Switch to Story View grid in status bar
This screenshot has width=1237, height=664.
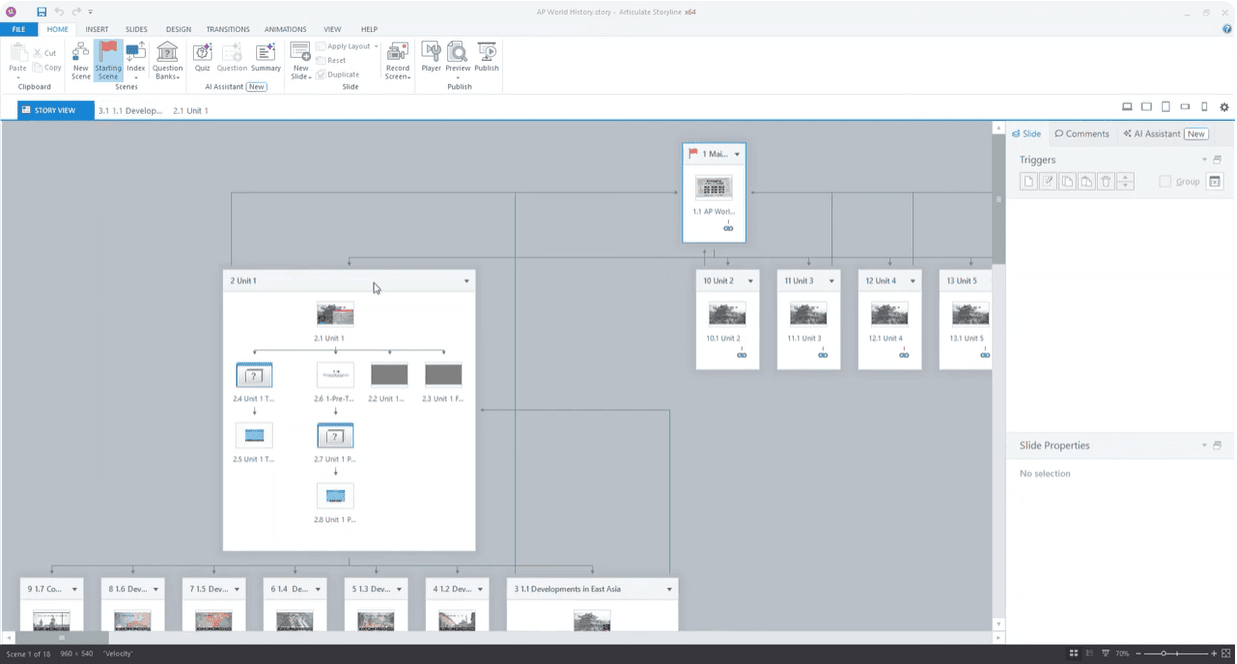click(x=1073, y=653)
